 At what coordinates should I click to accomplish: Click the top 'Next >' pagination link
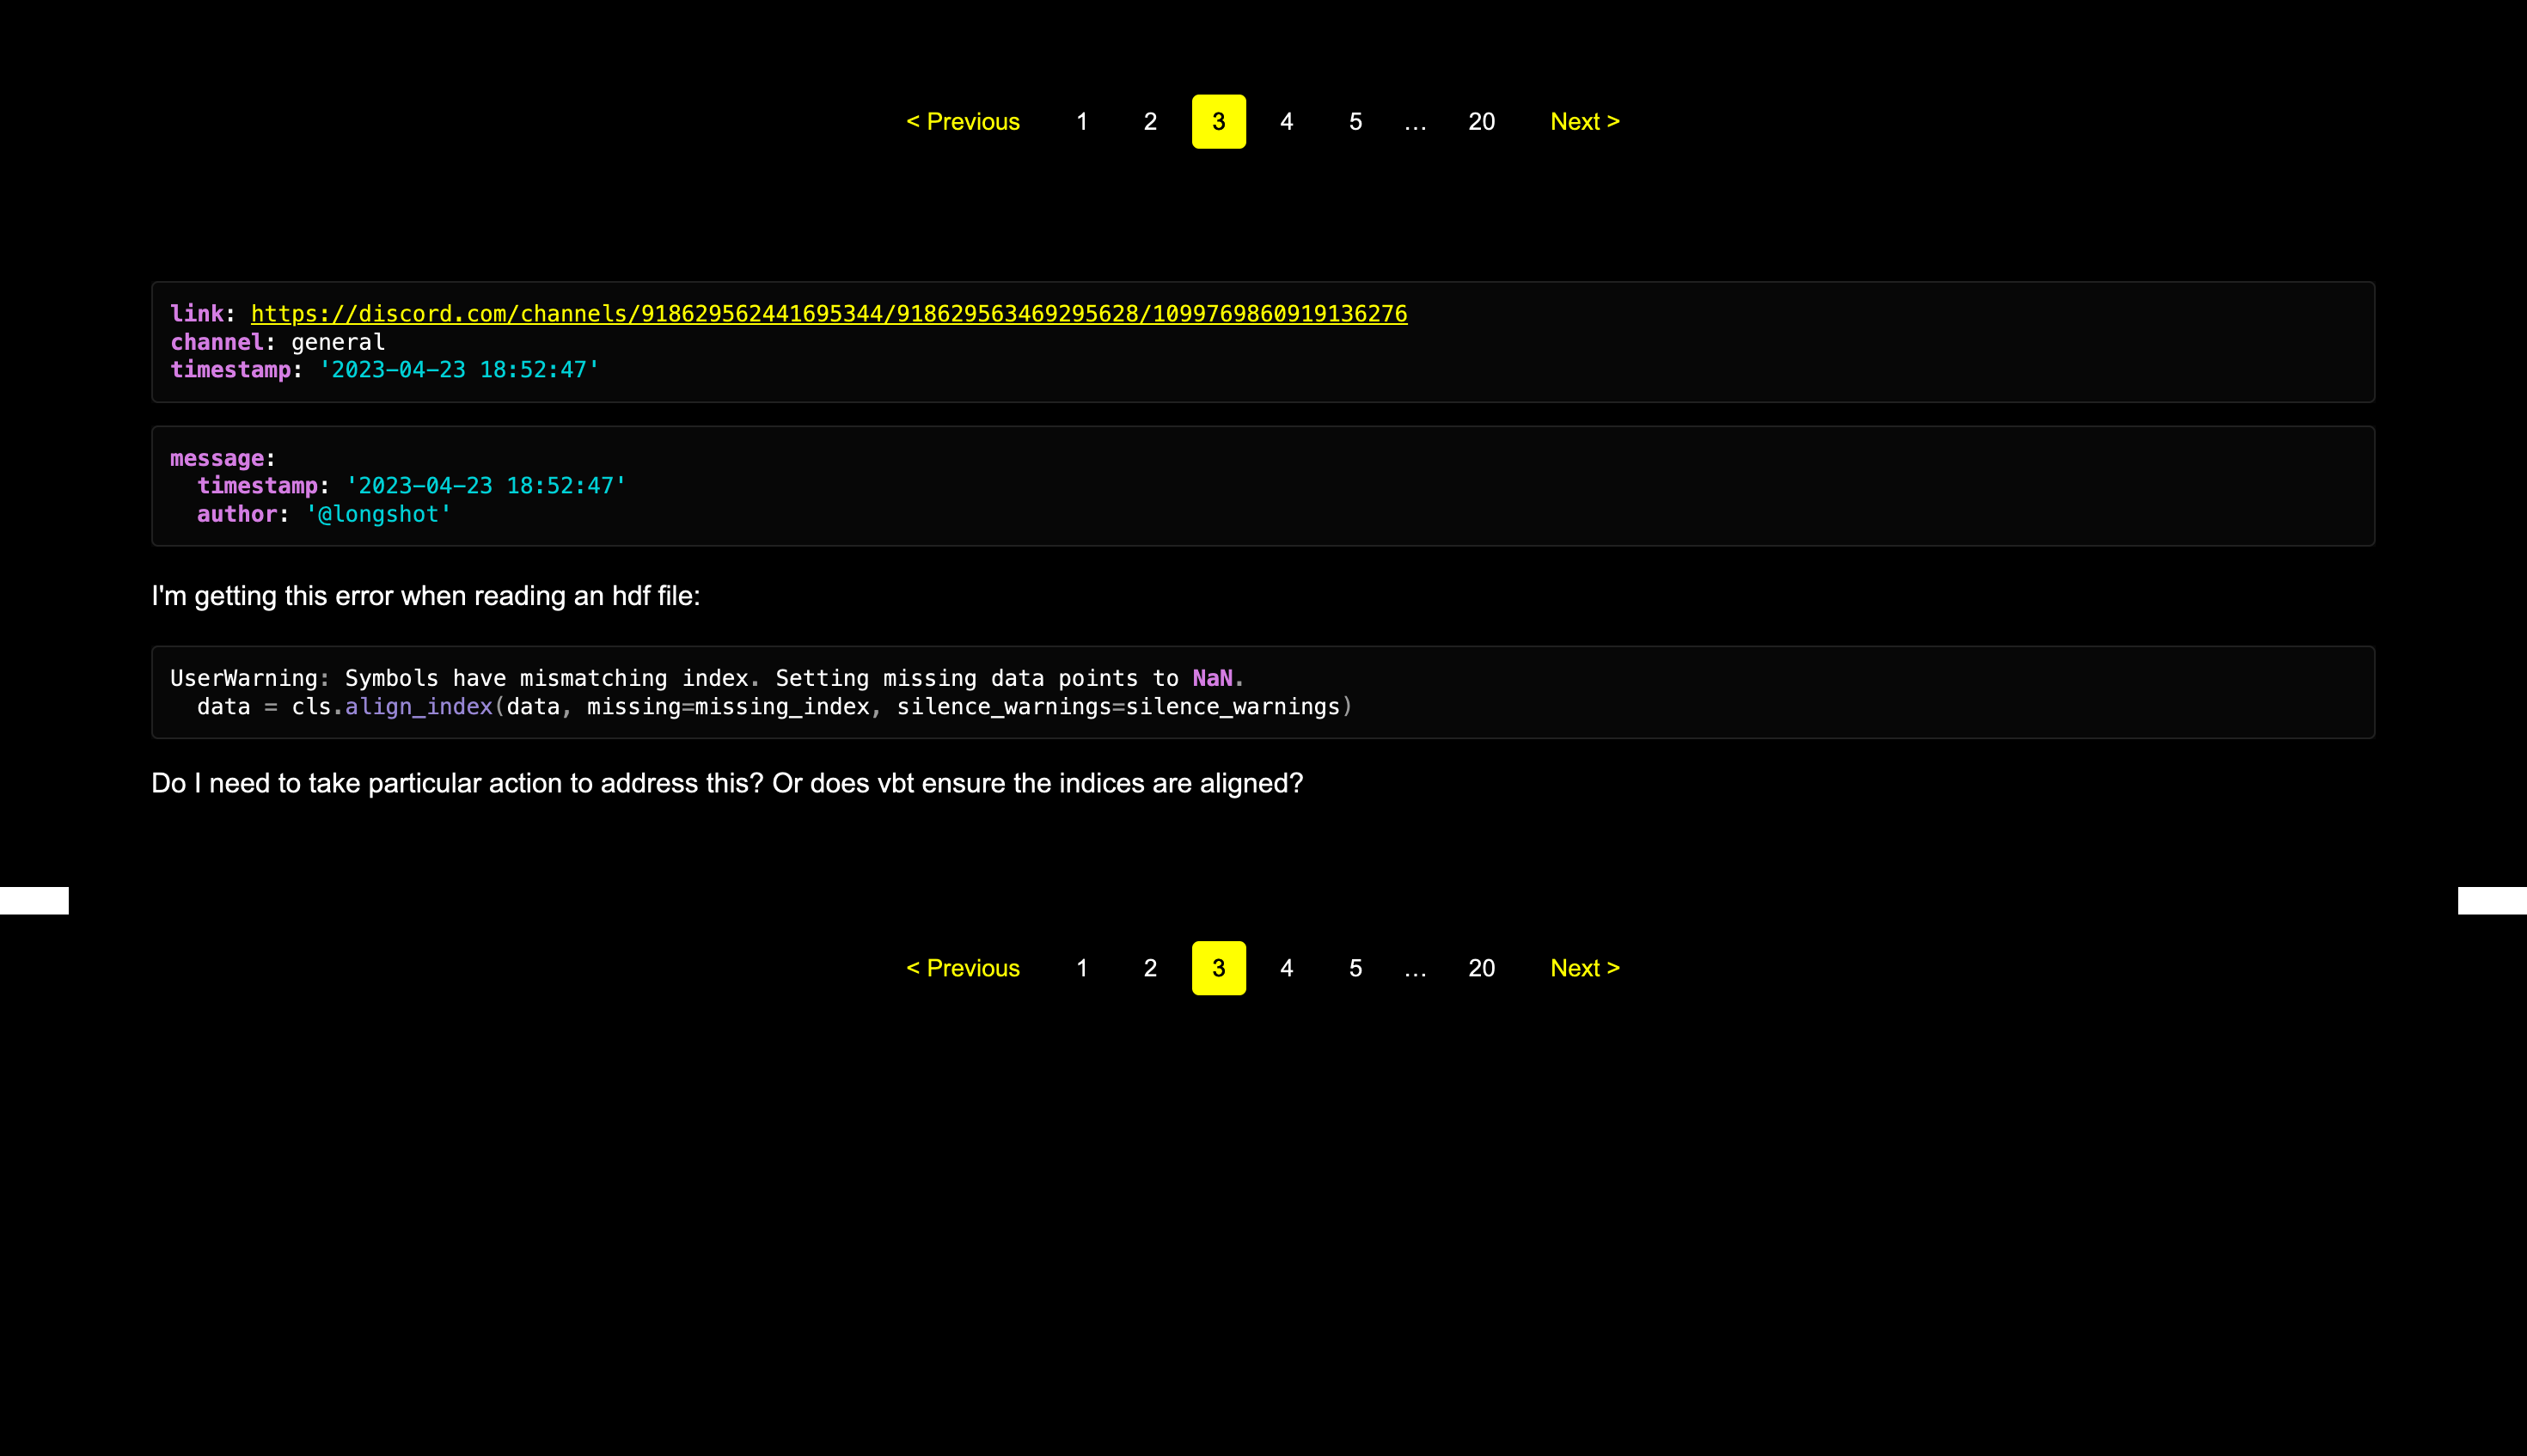1584,122
